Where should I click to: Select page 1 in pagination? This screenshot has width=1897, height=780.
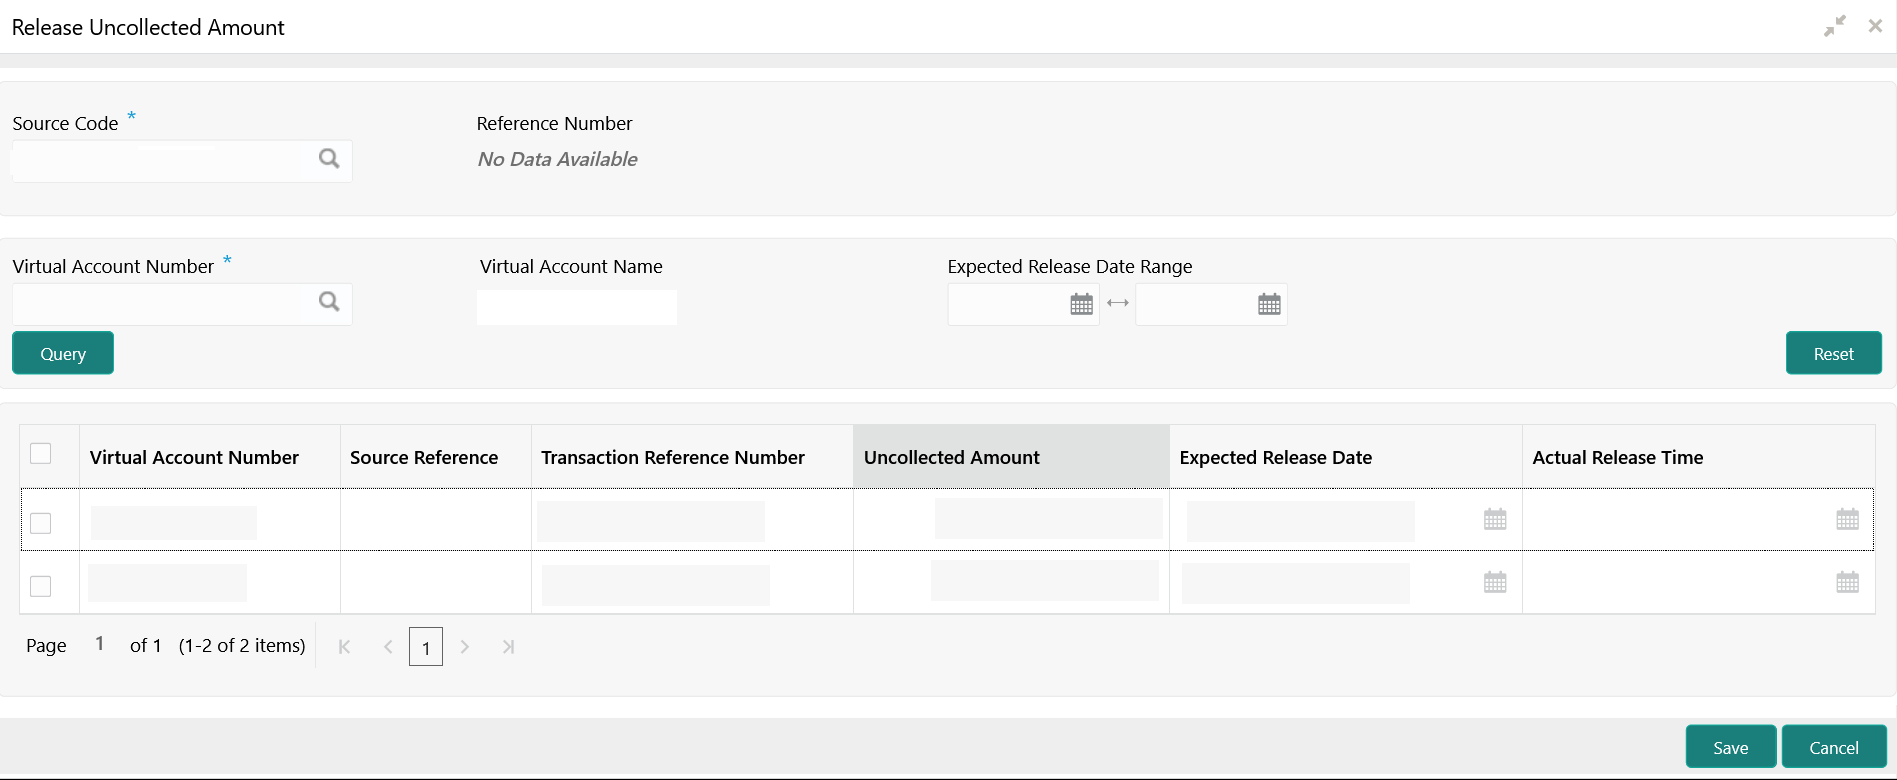(426, 647)
